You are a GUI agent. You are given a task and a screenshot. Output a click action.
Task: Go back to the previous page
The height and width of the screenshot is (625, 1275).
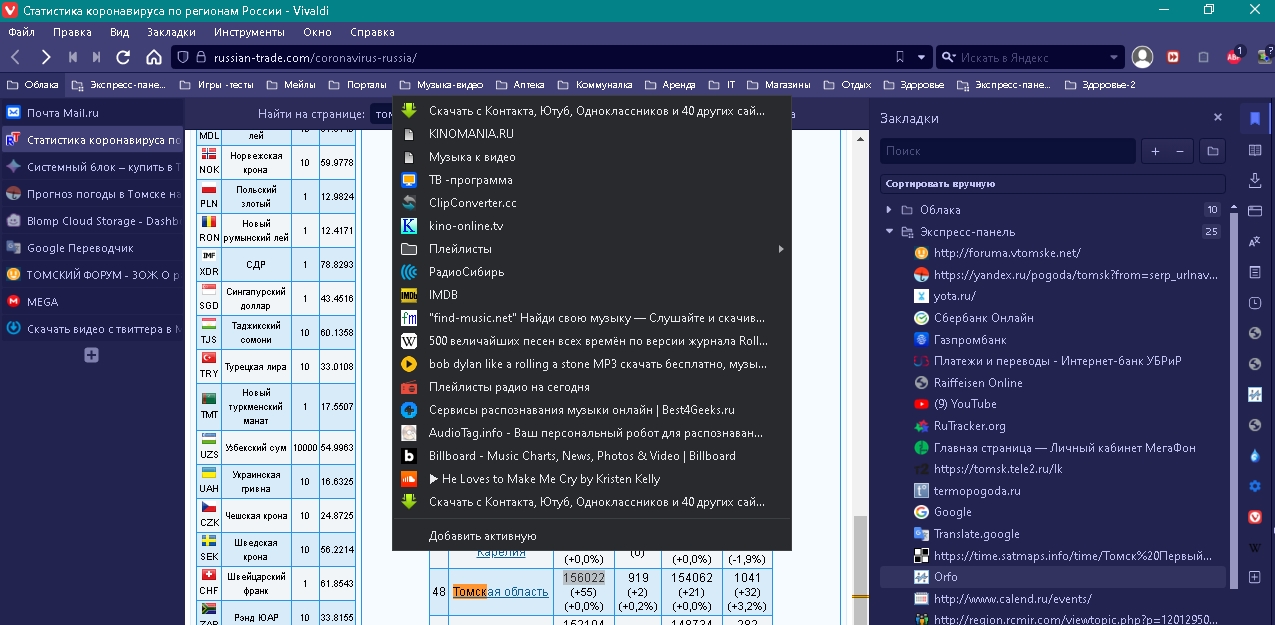17,57
